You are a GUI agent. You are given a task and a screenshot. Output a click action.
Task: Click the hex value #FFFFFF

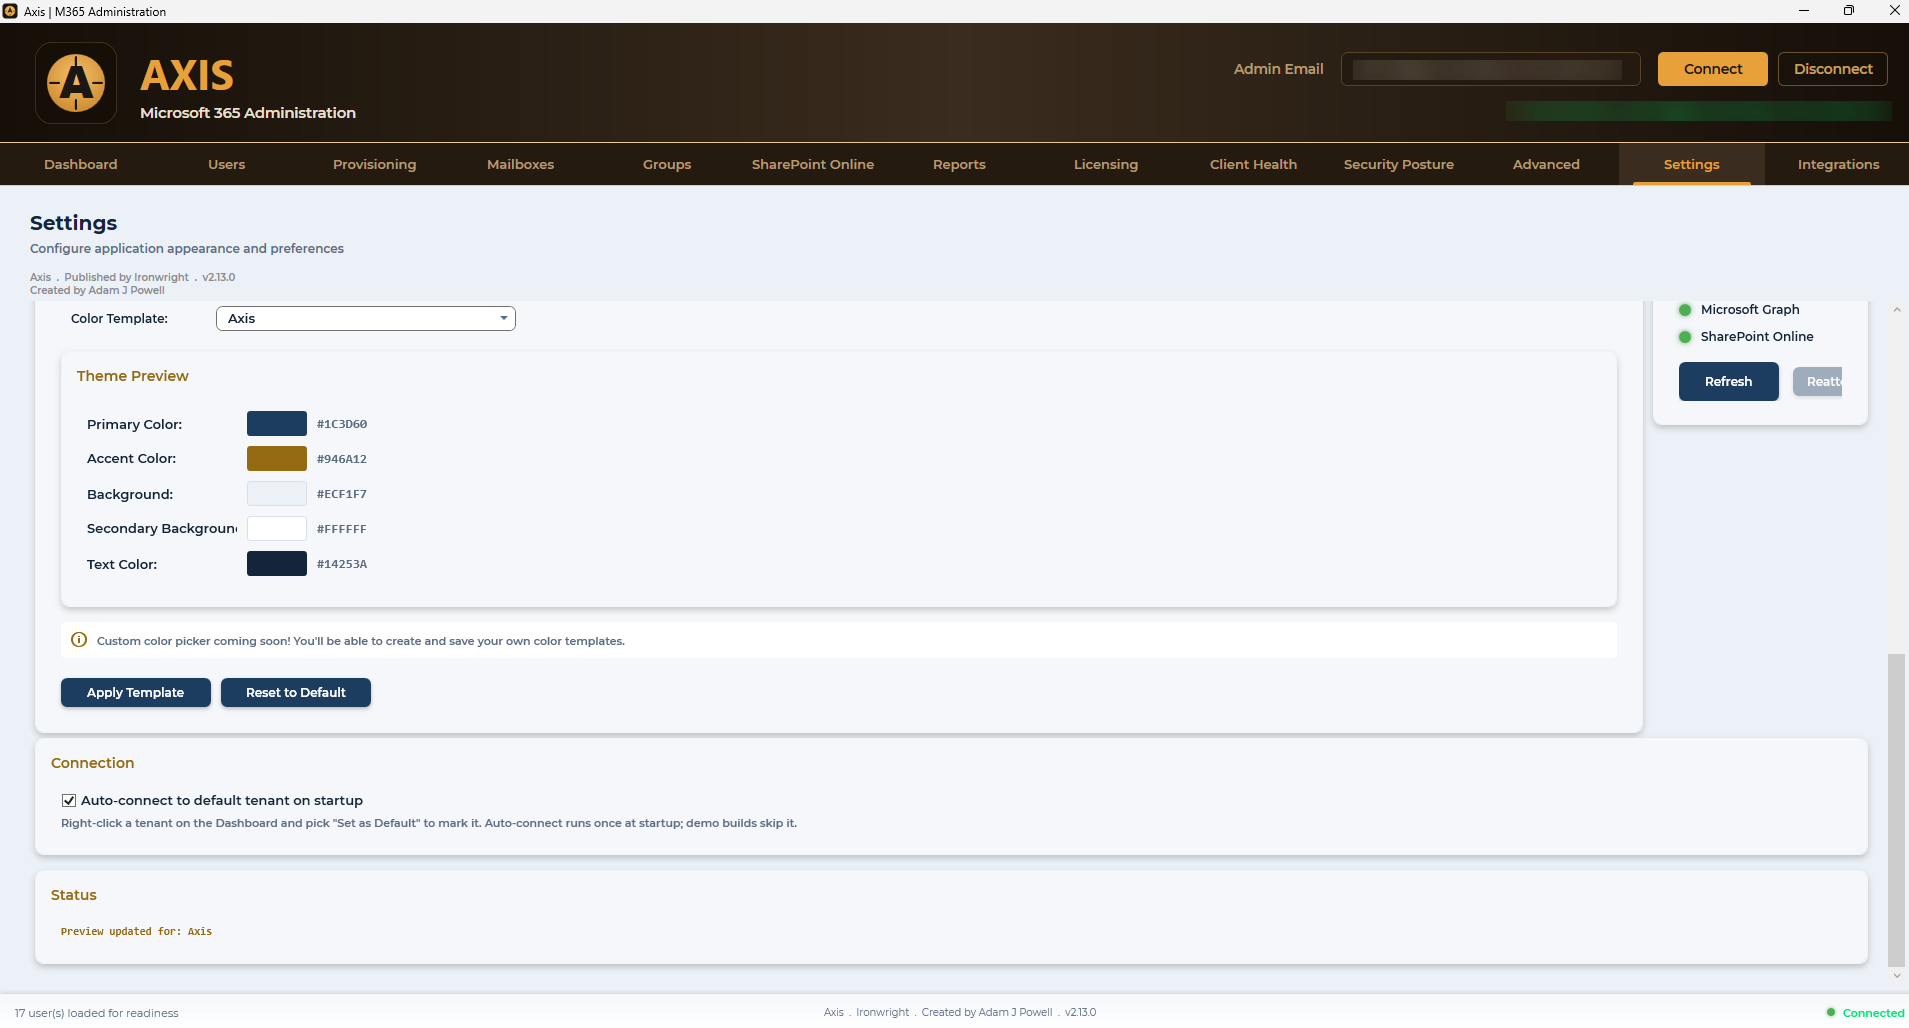[342, 529]
